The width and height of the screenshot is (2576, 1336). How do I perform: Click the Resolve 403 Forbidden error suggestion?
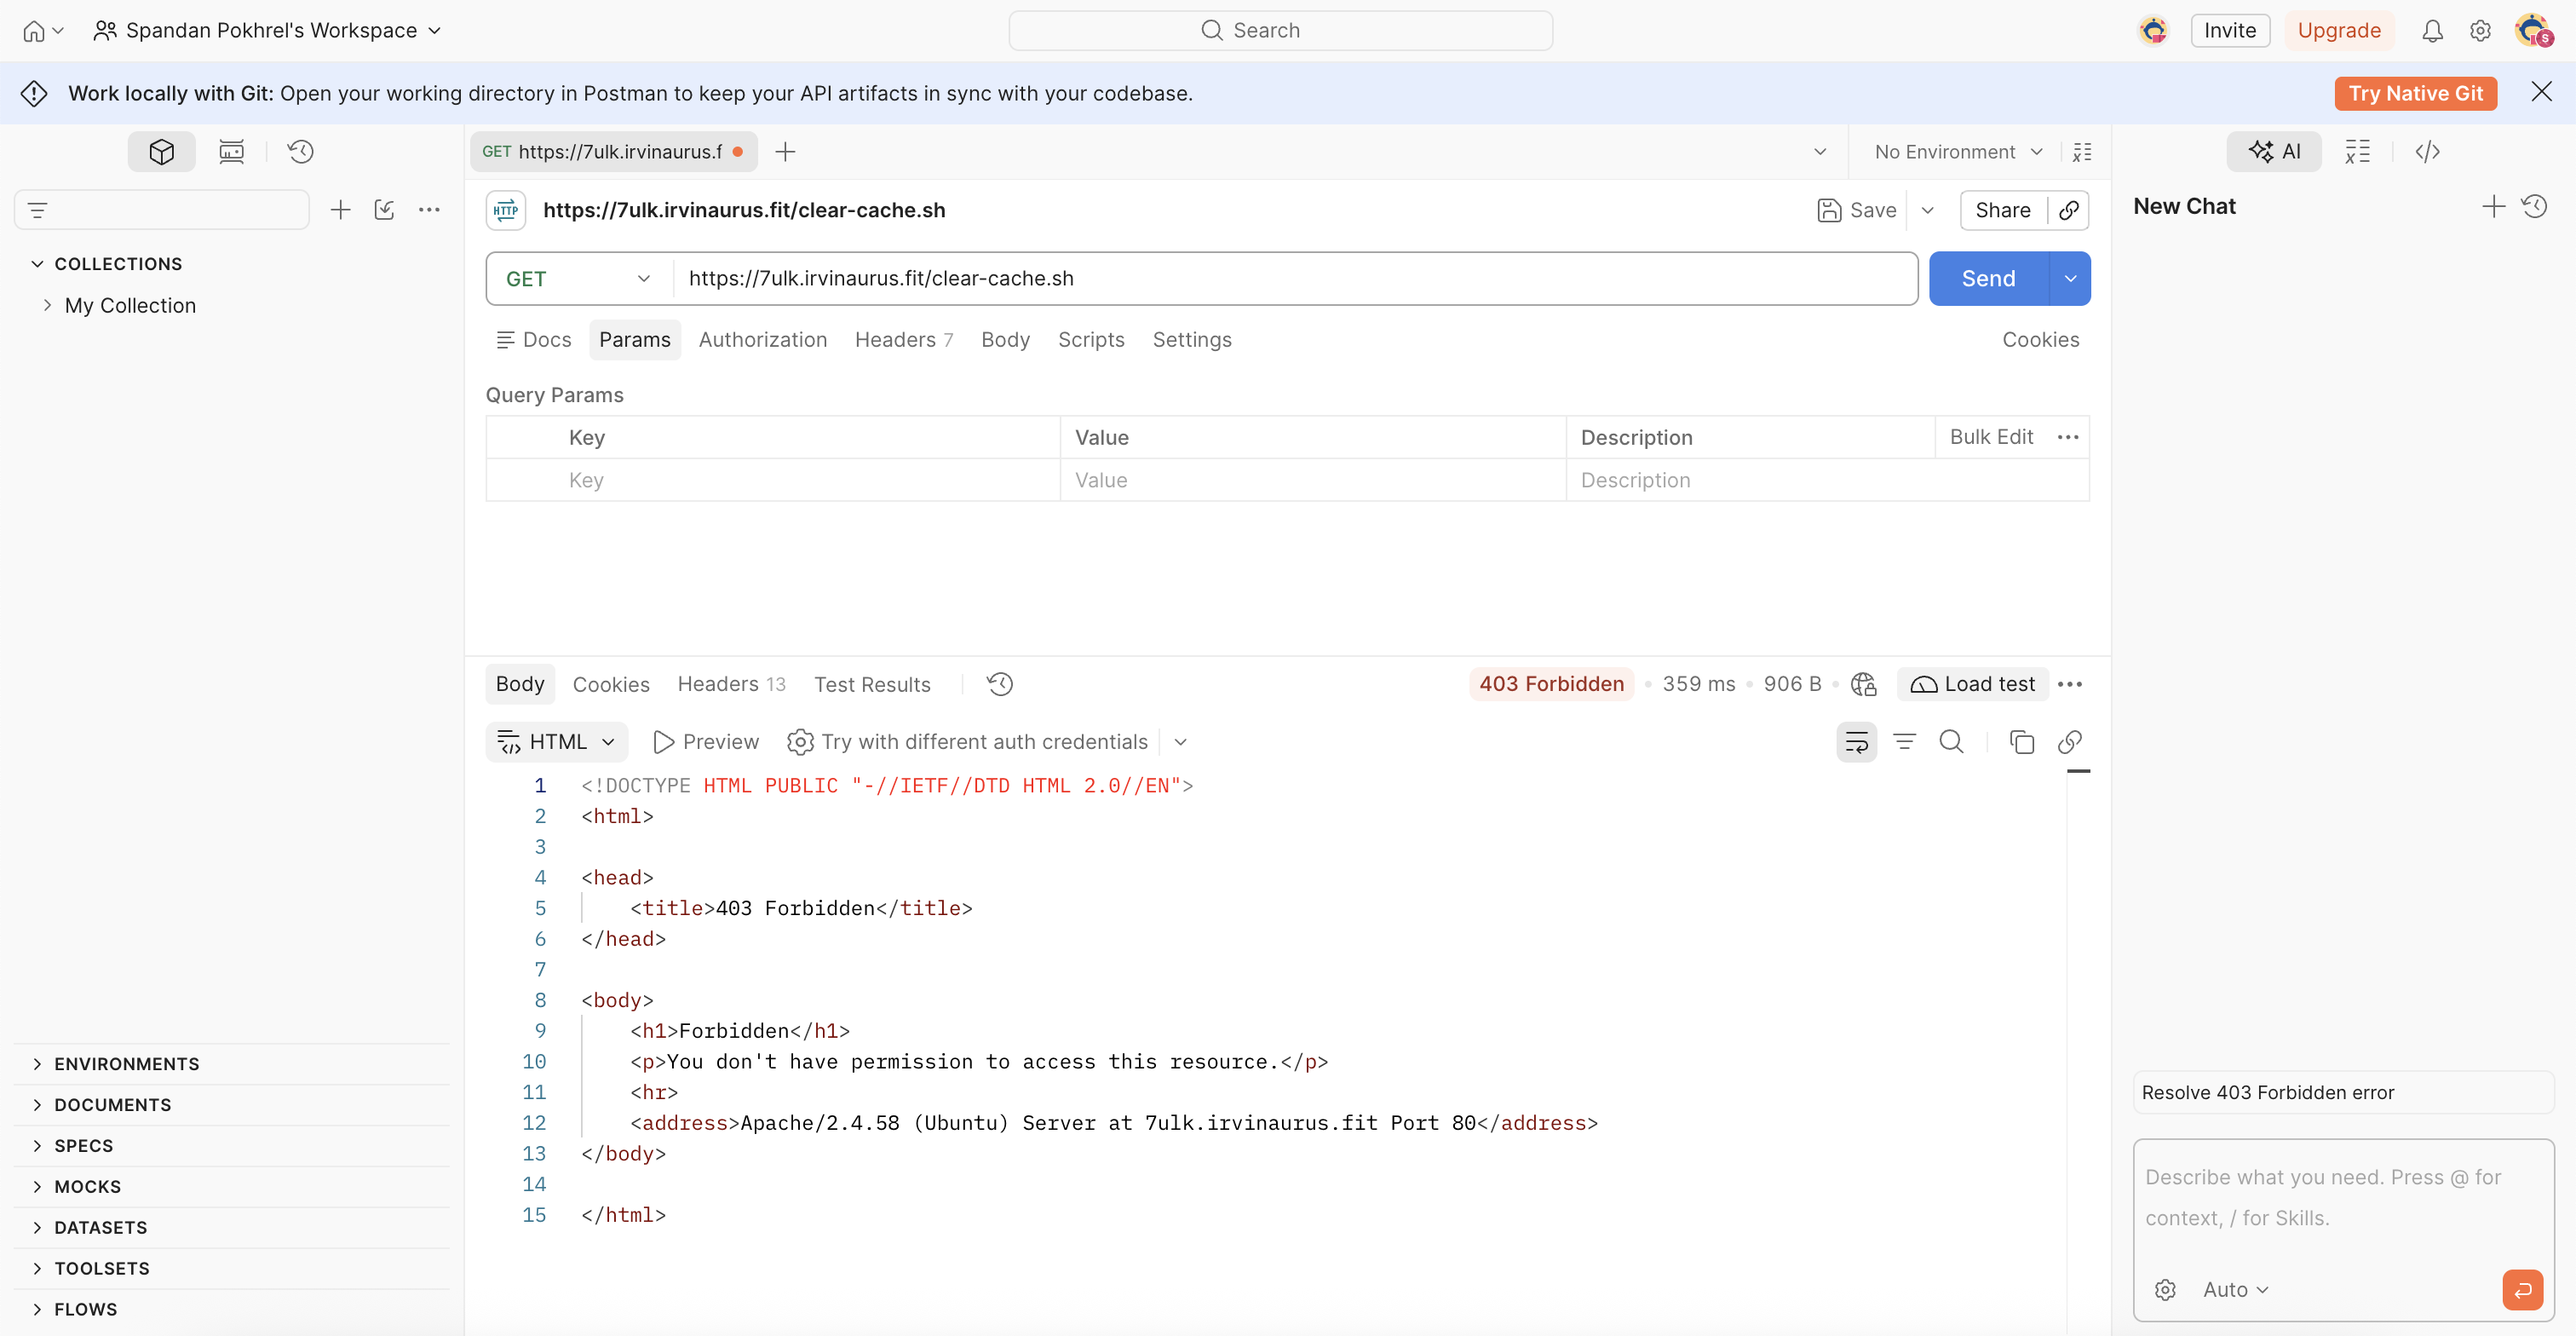2342,1092
